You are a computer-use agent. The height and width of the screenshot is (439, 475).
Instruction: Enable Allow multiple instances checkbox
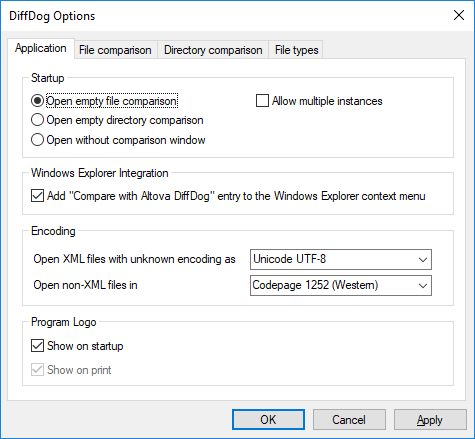point(262,101)
